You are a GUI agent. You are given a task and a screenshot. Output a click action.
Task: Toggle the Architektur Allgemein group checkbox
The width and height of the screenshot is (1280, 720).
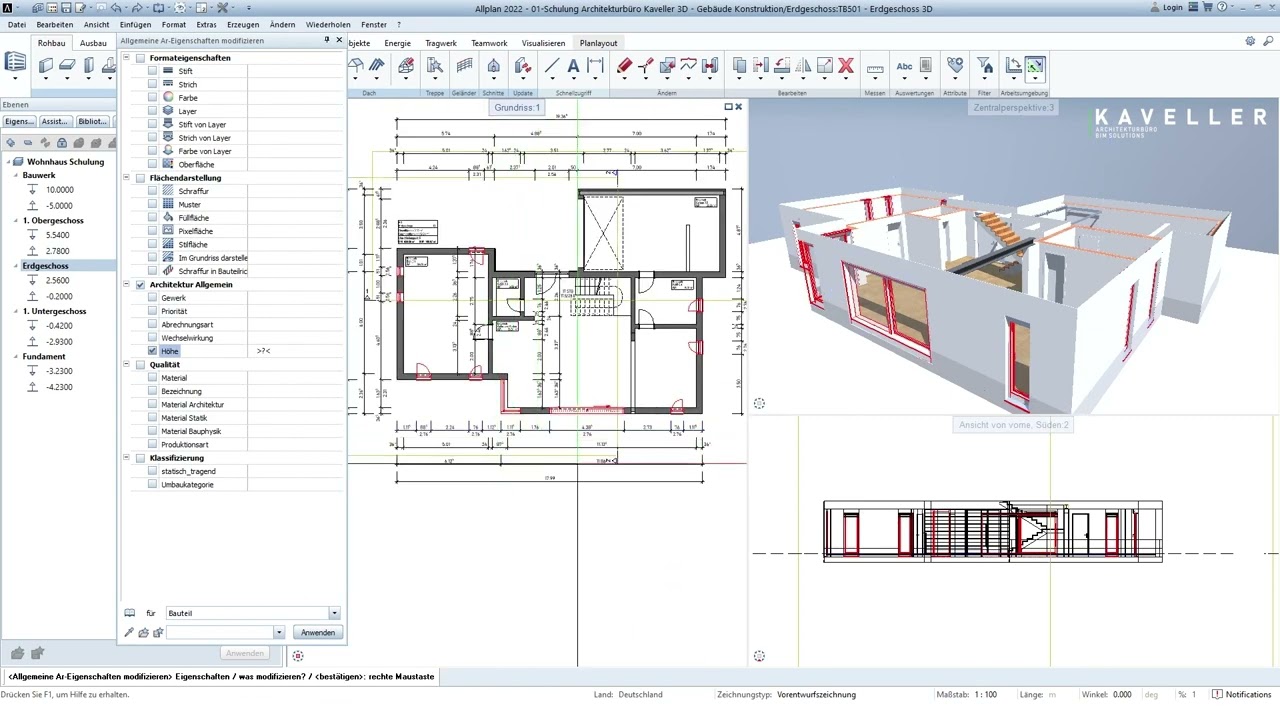[141, 285]
